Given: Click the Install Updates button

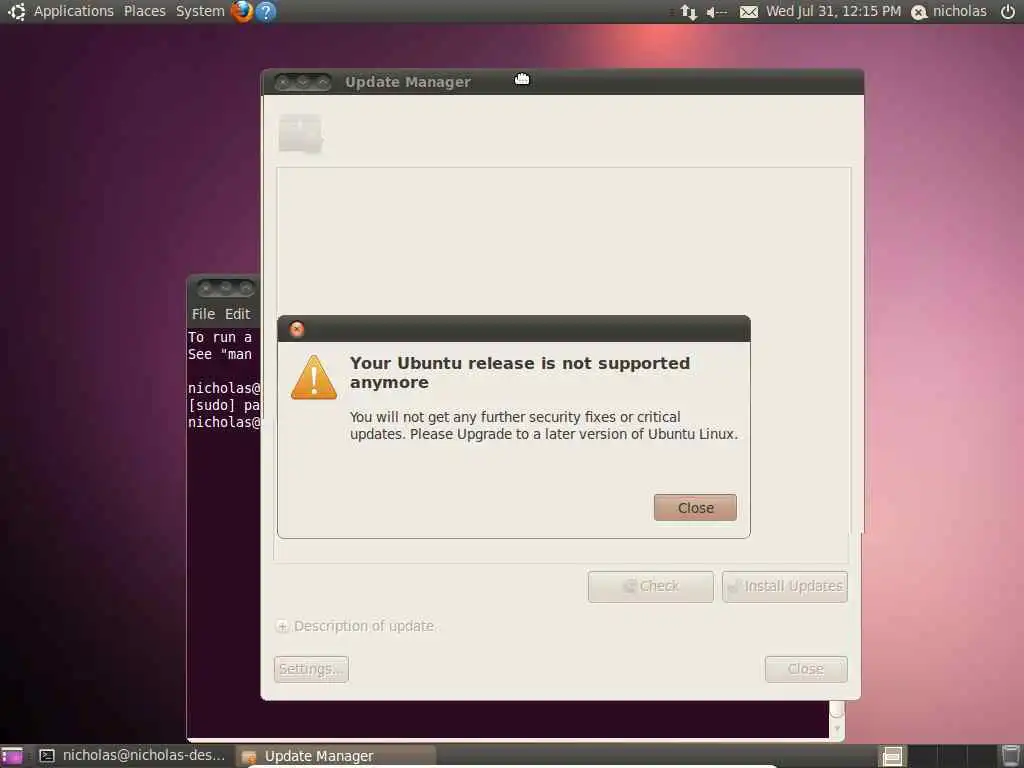Looking at the screenshot, I should [785, 586].
